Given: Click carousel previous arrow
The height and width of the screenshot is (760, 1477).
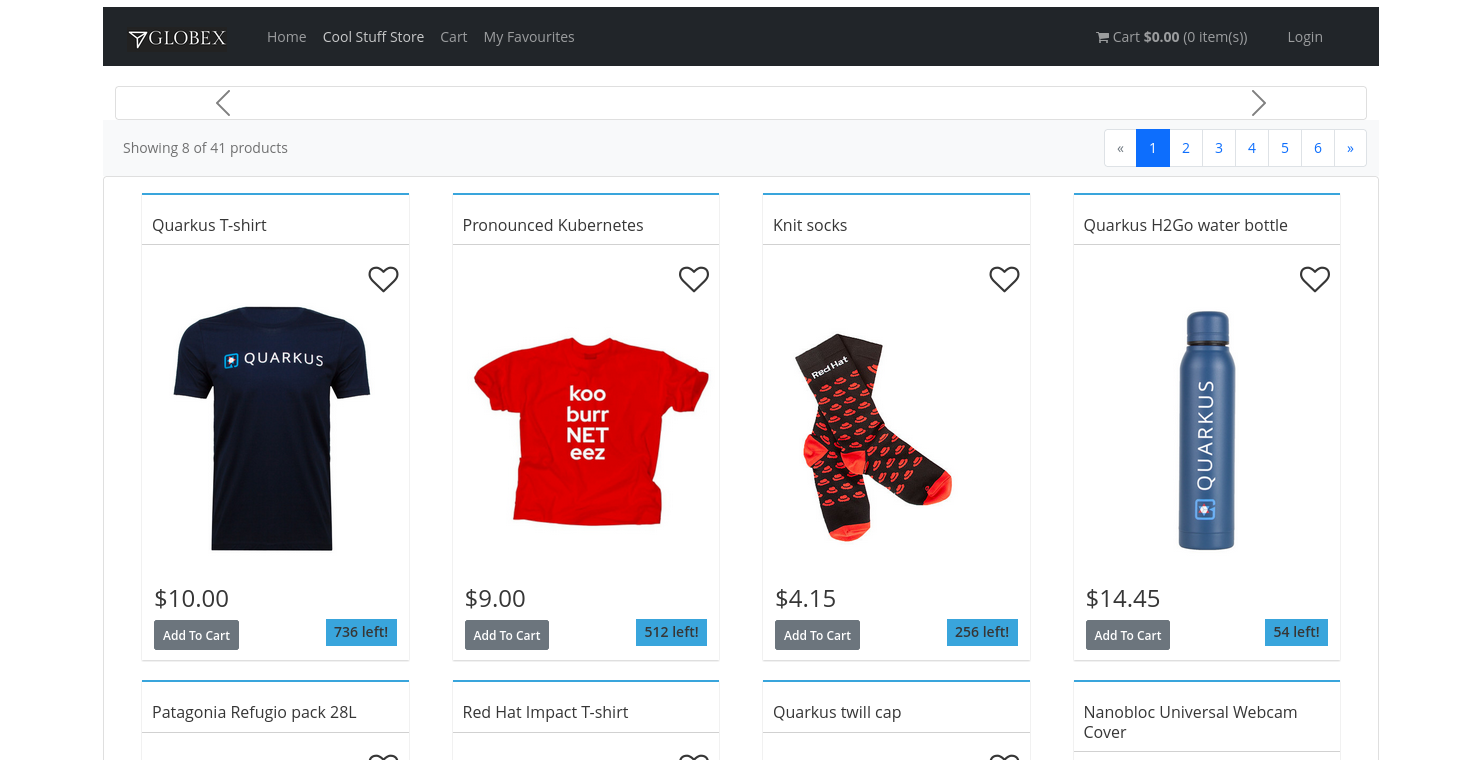Looking at the screenshot, I should click(x=223, y=103).
